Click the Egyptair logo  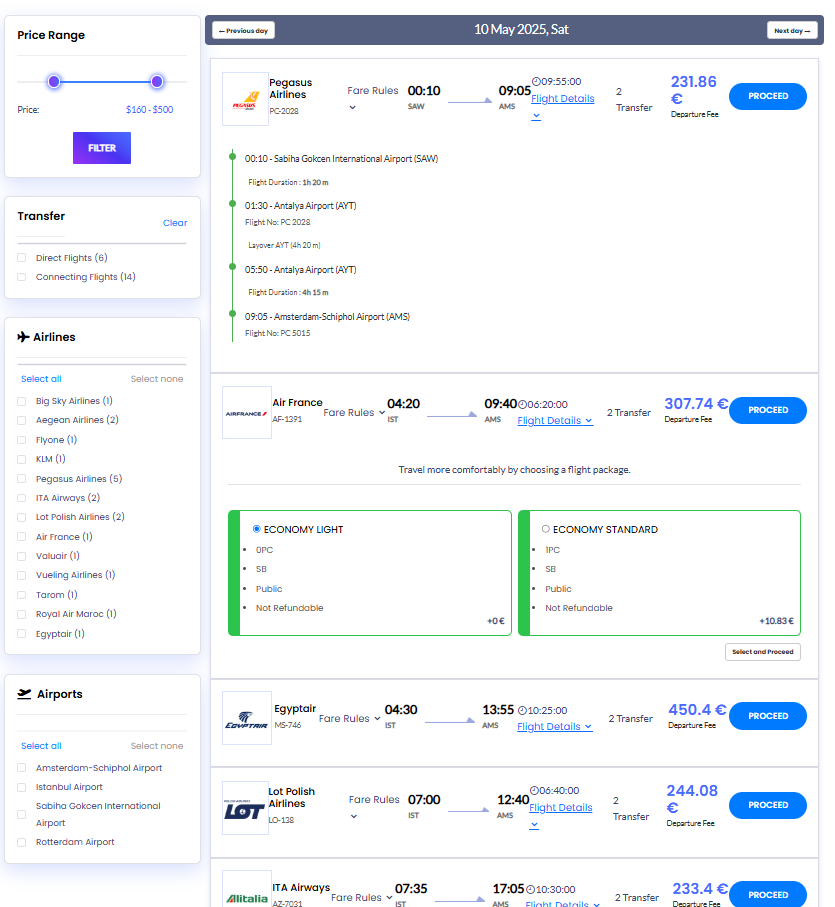pyautogui.click(x=247, y=718)
